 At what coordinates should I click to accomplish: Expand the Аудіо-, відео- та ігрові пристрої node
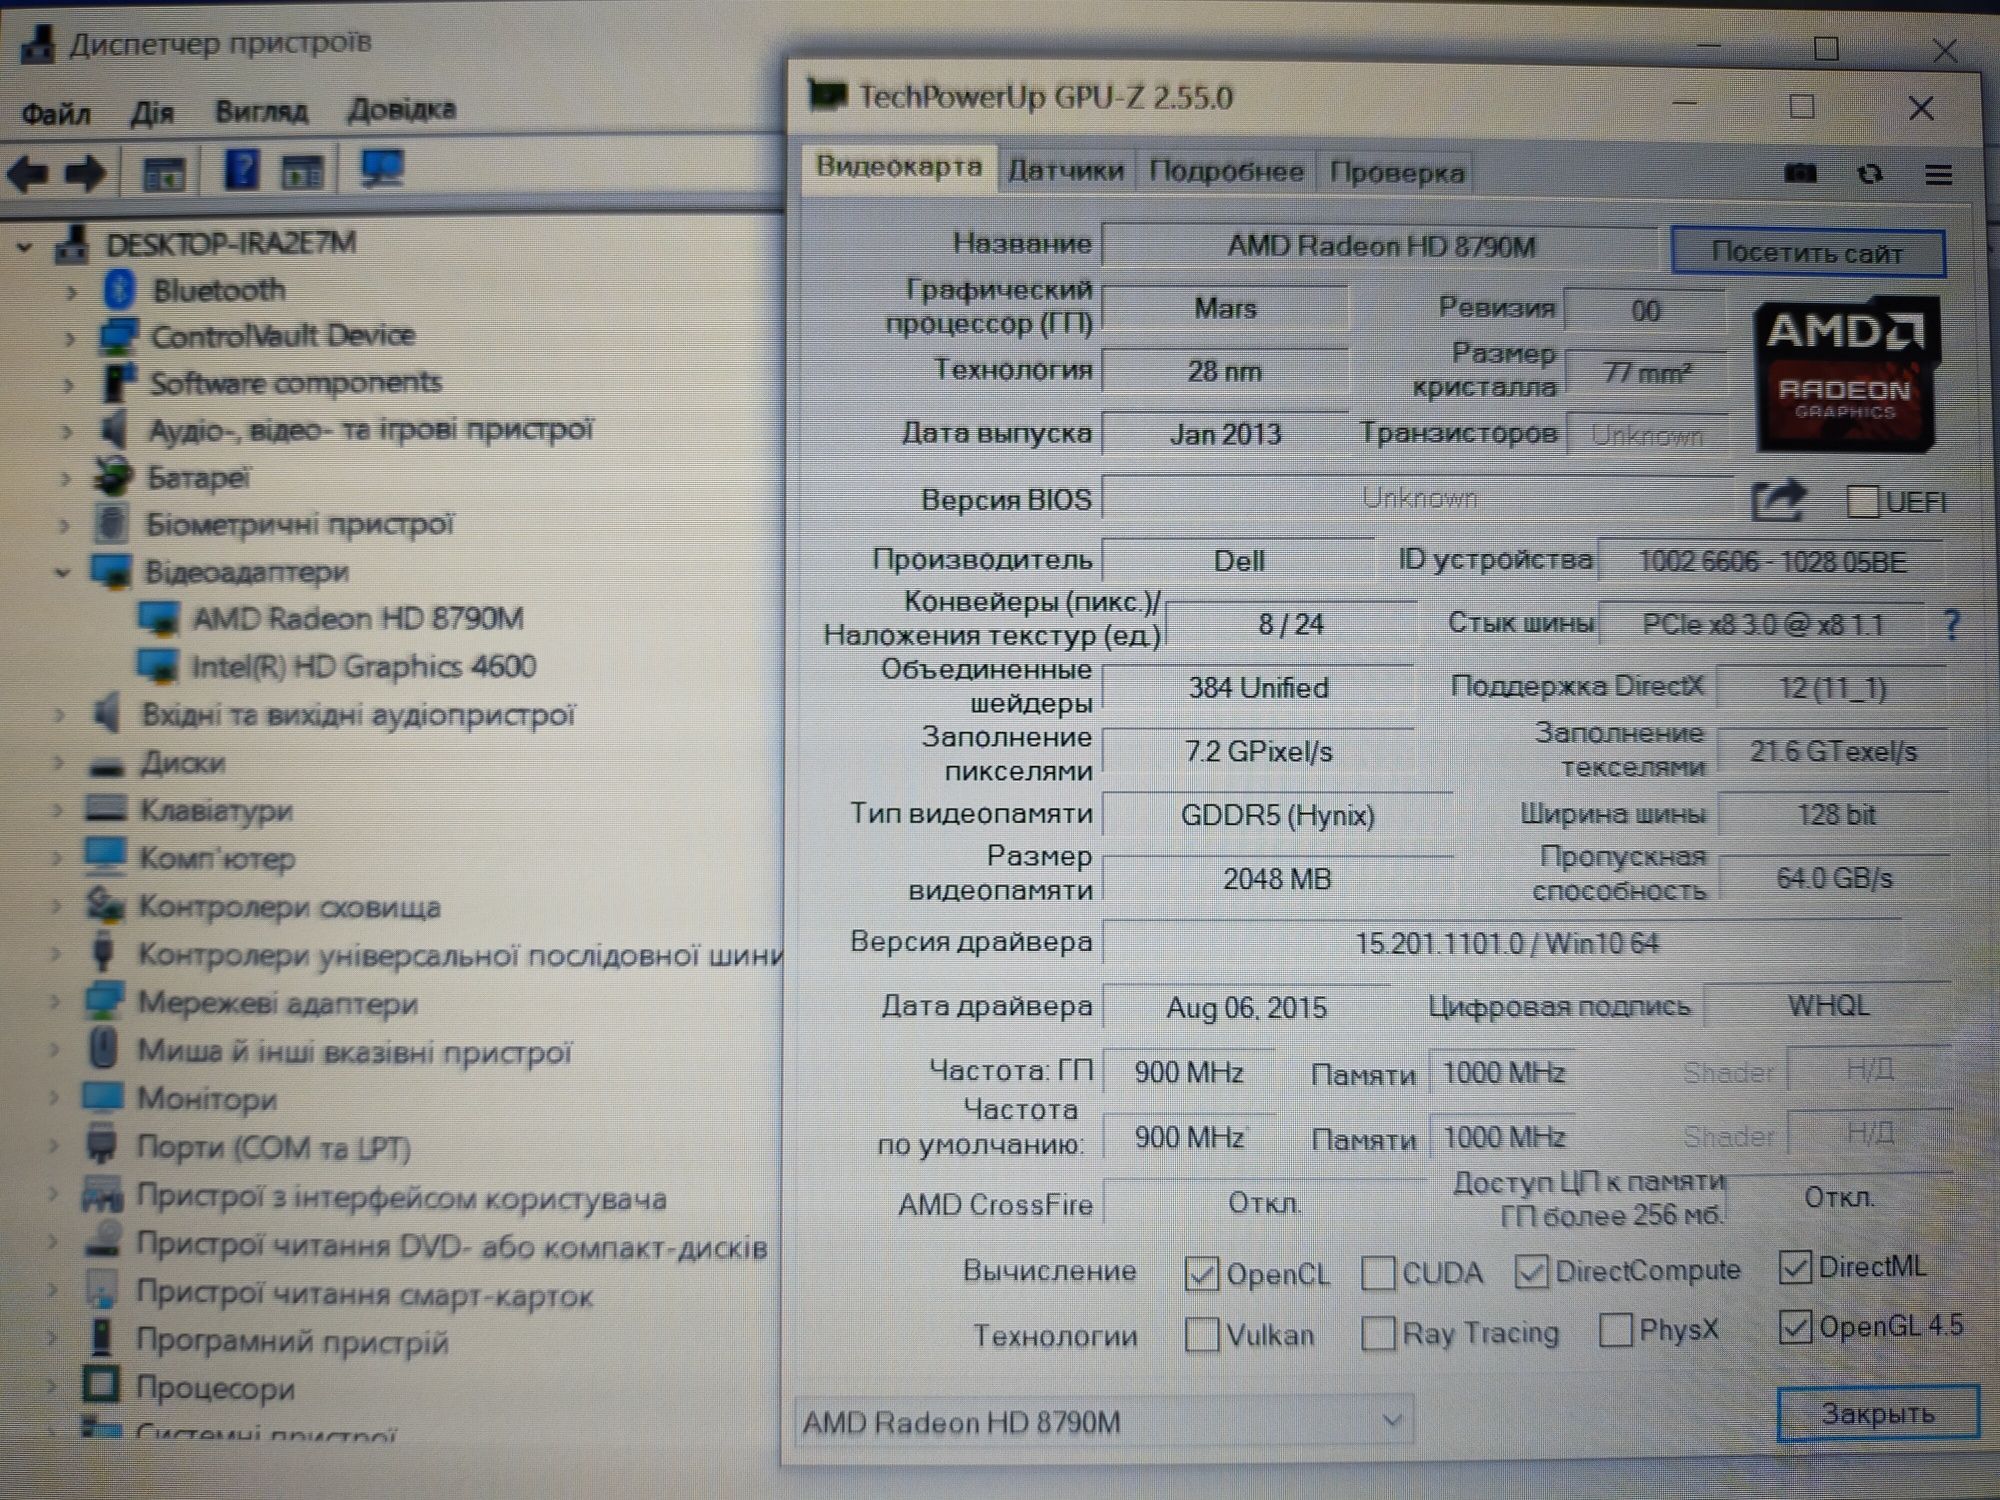(x=67, y=432)
